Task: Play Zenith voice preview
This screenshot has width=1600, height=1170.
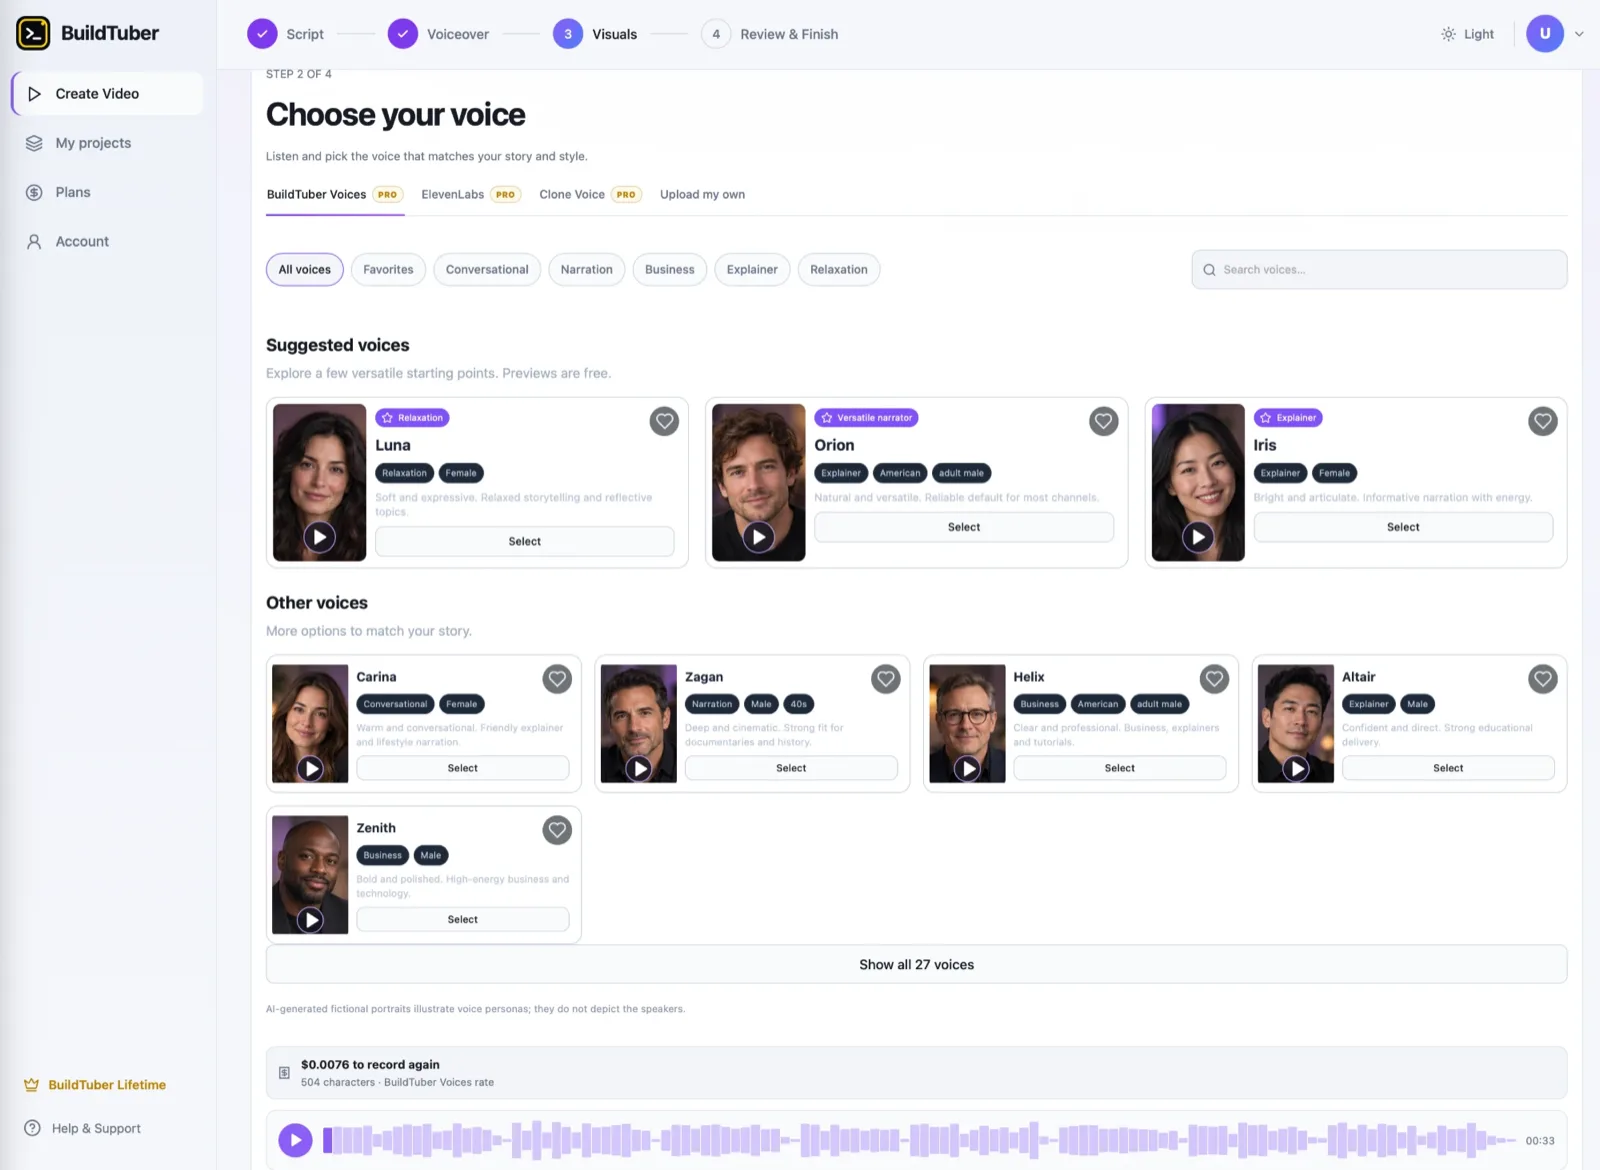Action: [311, 919]
